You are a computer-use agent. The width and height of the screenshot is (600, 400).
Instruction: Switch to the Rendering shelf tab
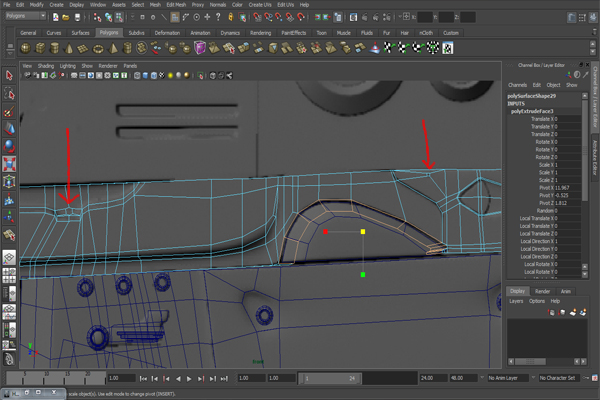[260, 33]
